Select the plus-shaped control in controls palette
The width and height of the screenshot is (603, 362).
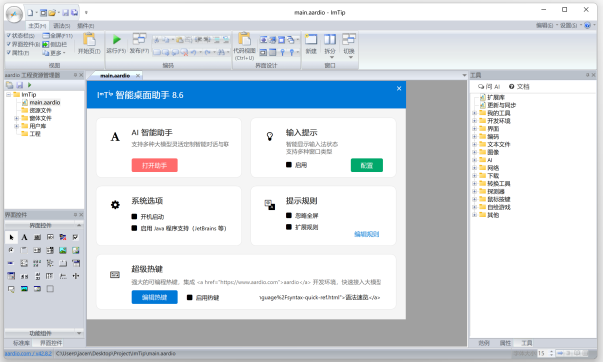76,276
